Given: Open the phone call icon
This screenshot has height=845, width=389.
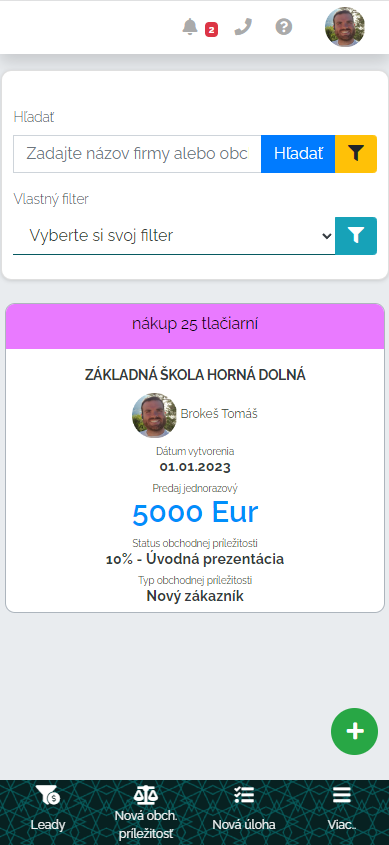Looking at the screenshot, I should coord(244,26).
